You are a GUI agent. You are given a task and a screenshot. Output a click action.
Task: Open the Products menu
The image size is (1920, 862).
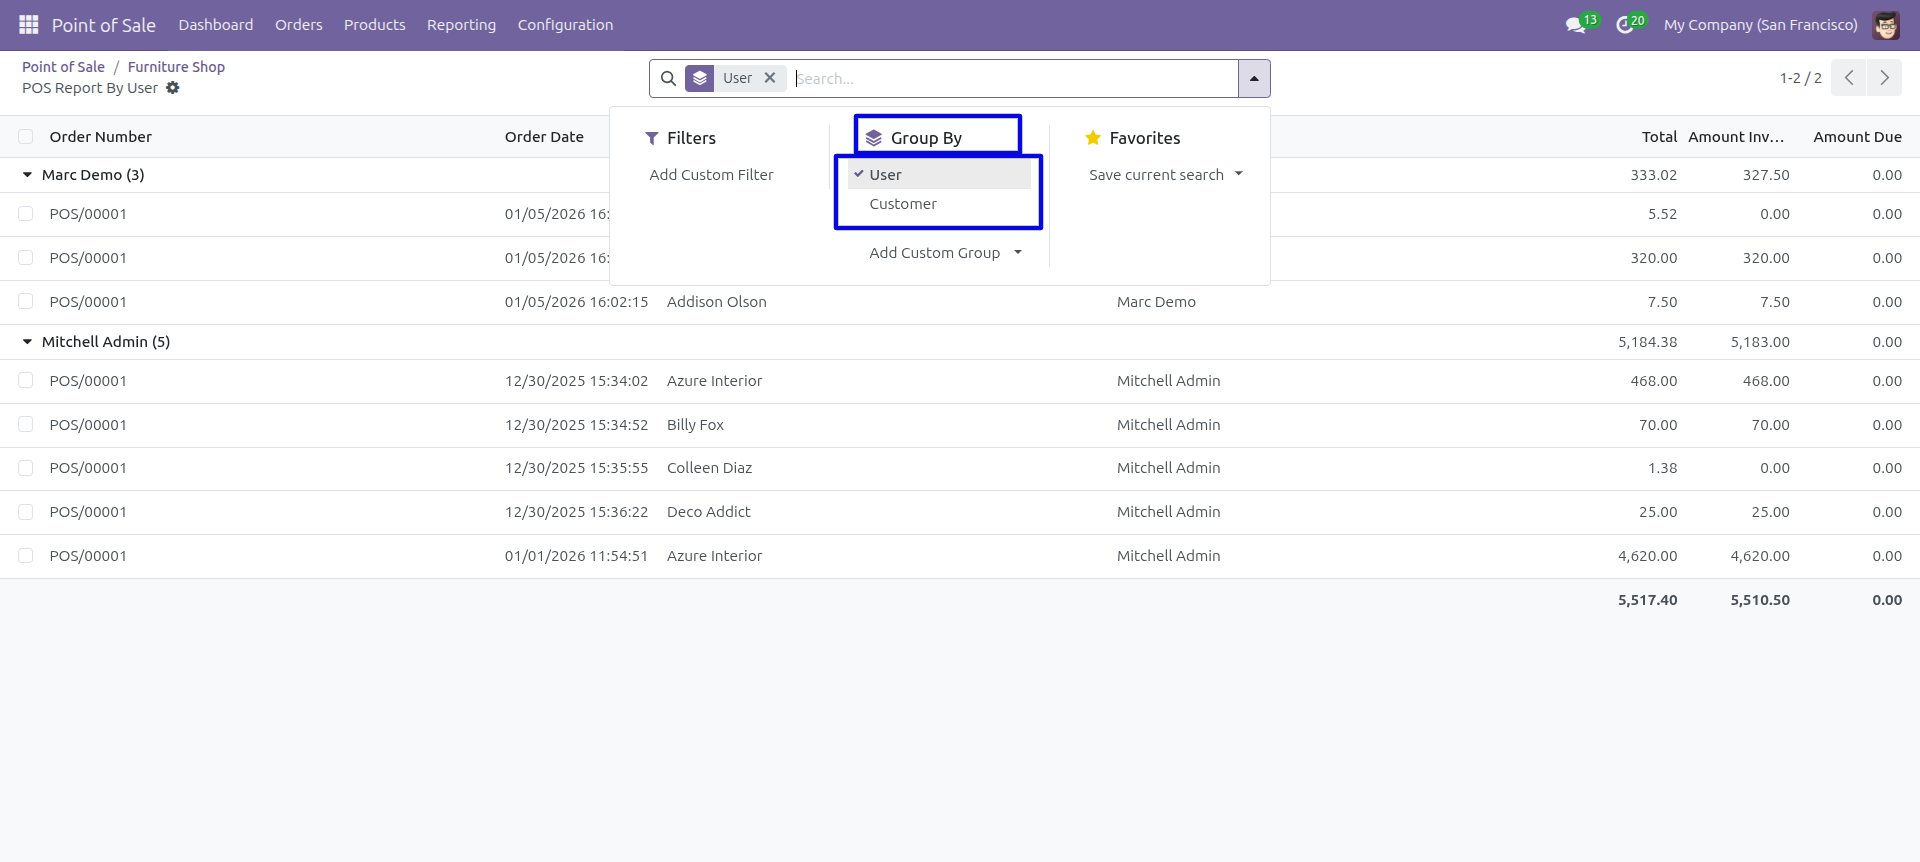click(375, 25)
